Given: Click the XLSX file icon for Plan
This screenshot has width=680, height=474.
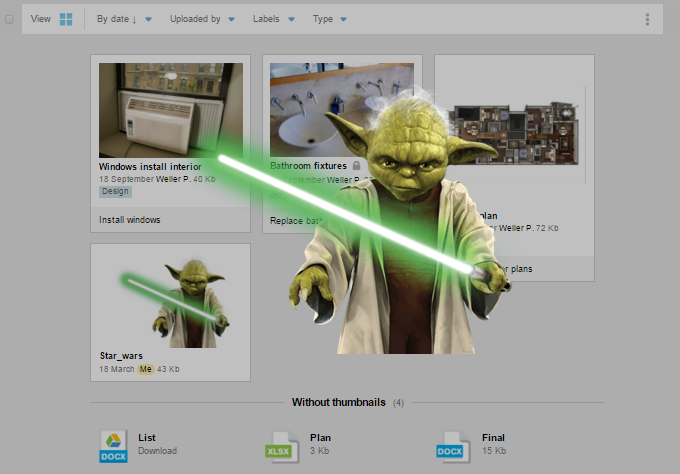Looking at the screenshot, I should (282, 447).
